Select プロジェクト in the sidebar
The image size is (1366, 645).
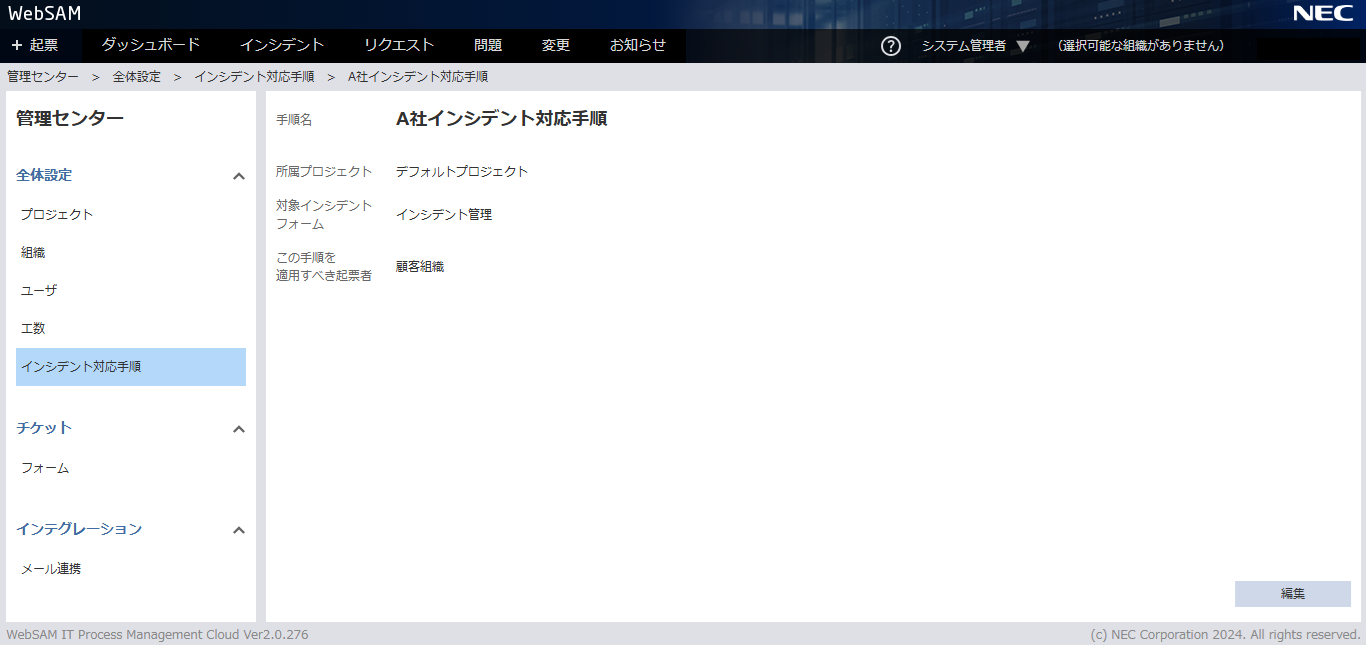click(57, 215)
